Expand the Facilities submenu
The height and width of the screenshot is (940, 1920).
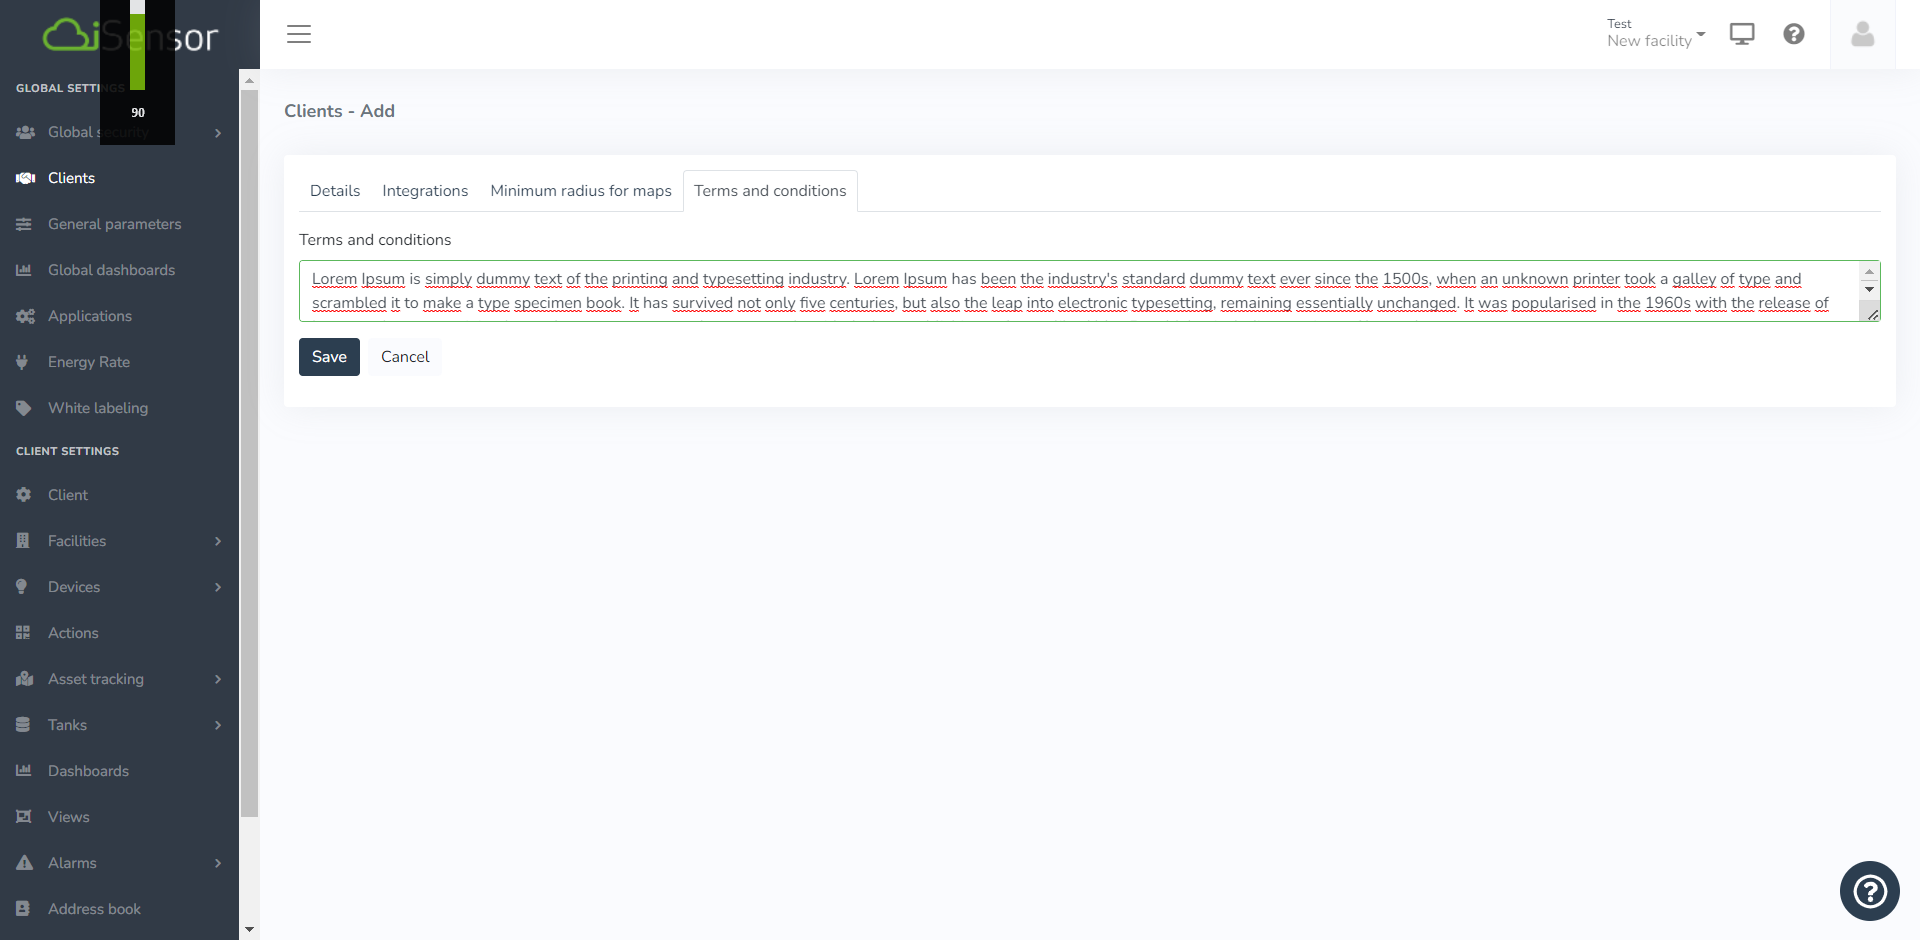click(218, 541)
